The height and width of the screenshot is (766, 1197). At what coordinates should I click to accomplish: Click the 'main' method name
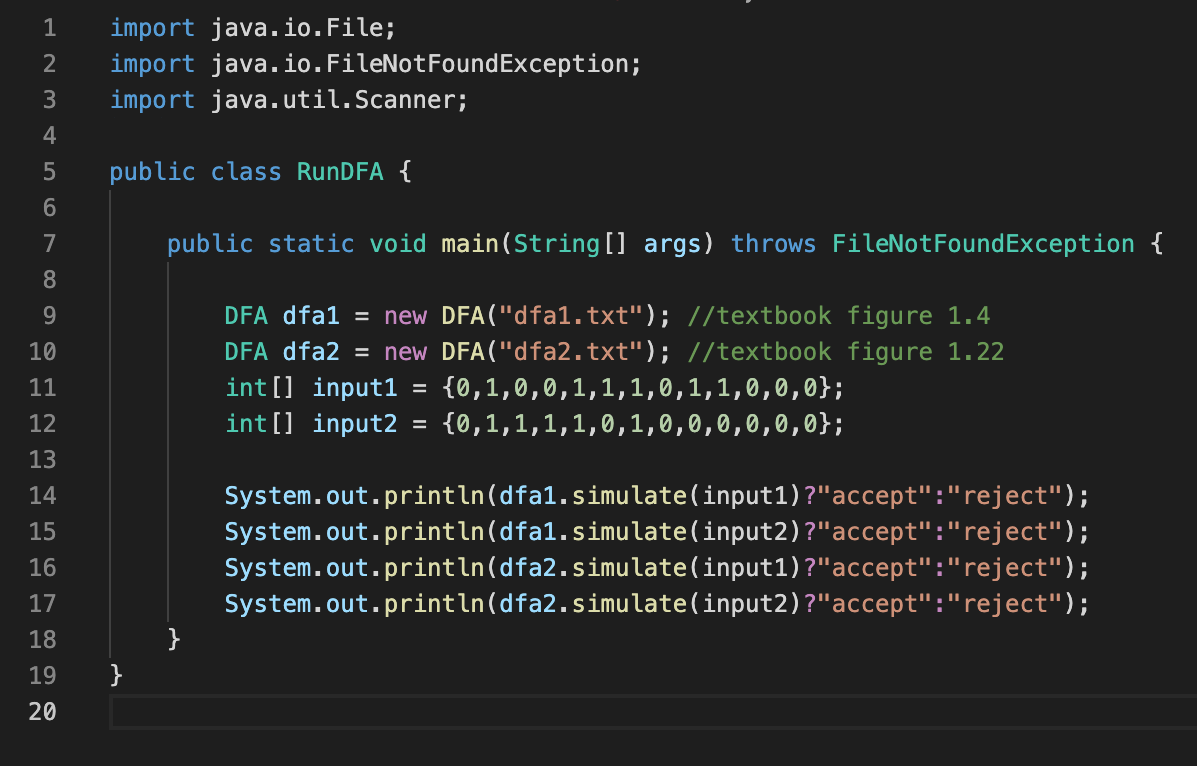pyautogui.click(x=470, y=244)
